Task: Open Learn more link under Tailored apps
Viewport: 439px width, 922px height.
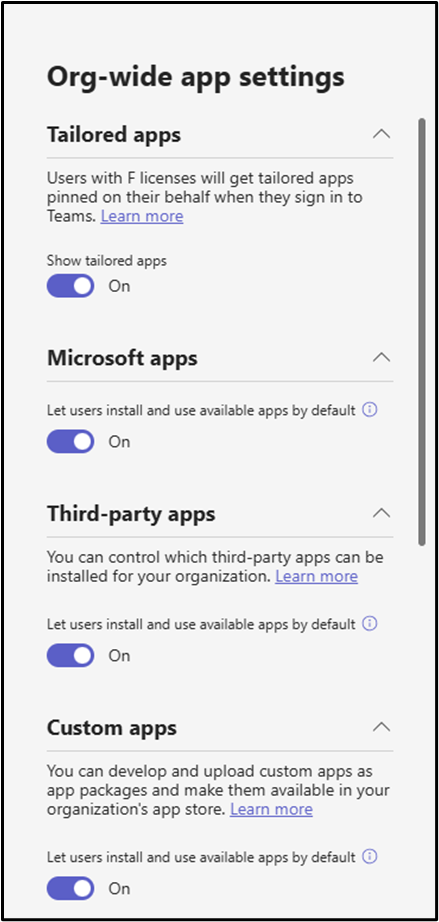Action: [x=142, y=216]
